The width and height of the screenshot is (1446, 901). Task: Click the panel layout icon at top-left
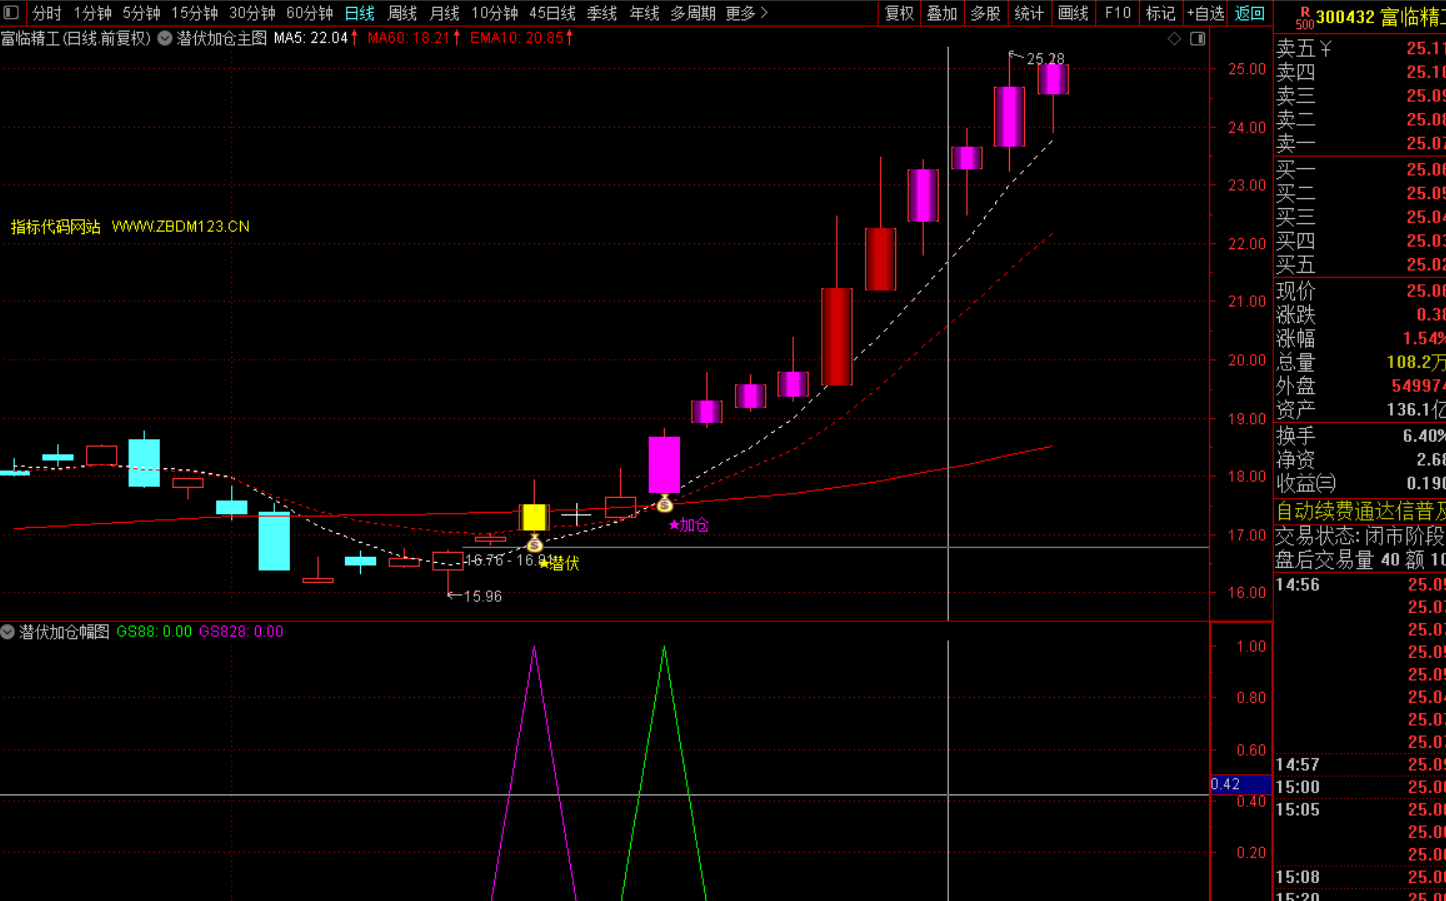11,13
